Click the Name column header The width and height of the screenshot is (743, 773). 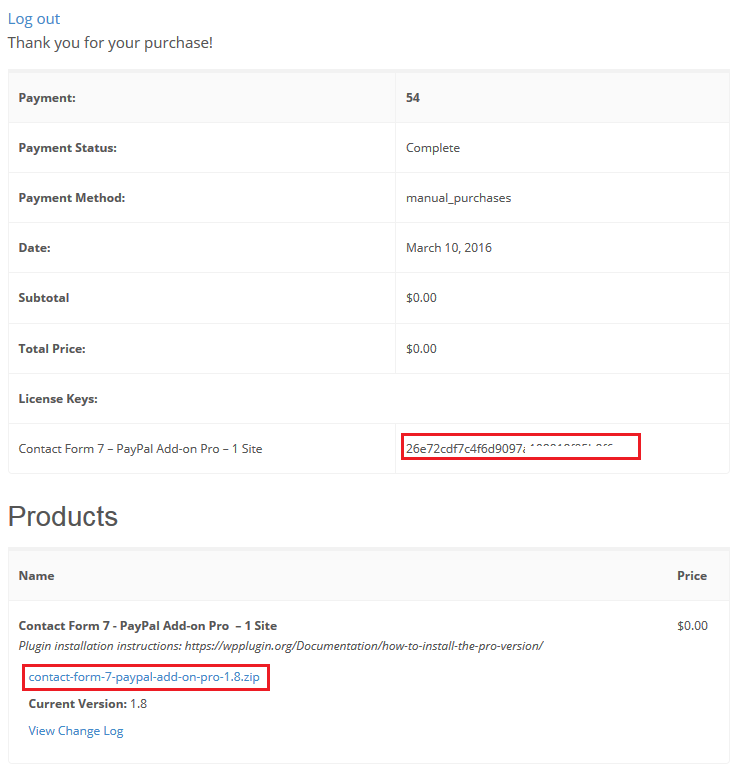36,576
